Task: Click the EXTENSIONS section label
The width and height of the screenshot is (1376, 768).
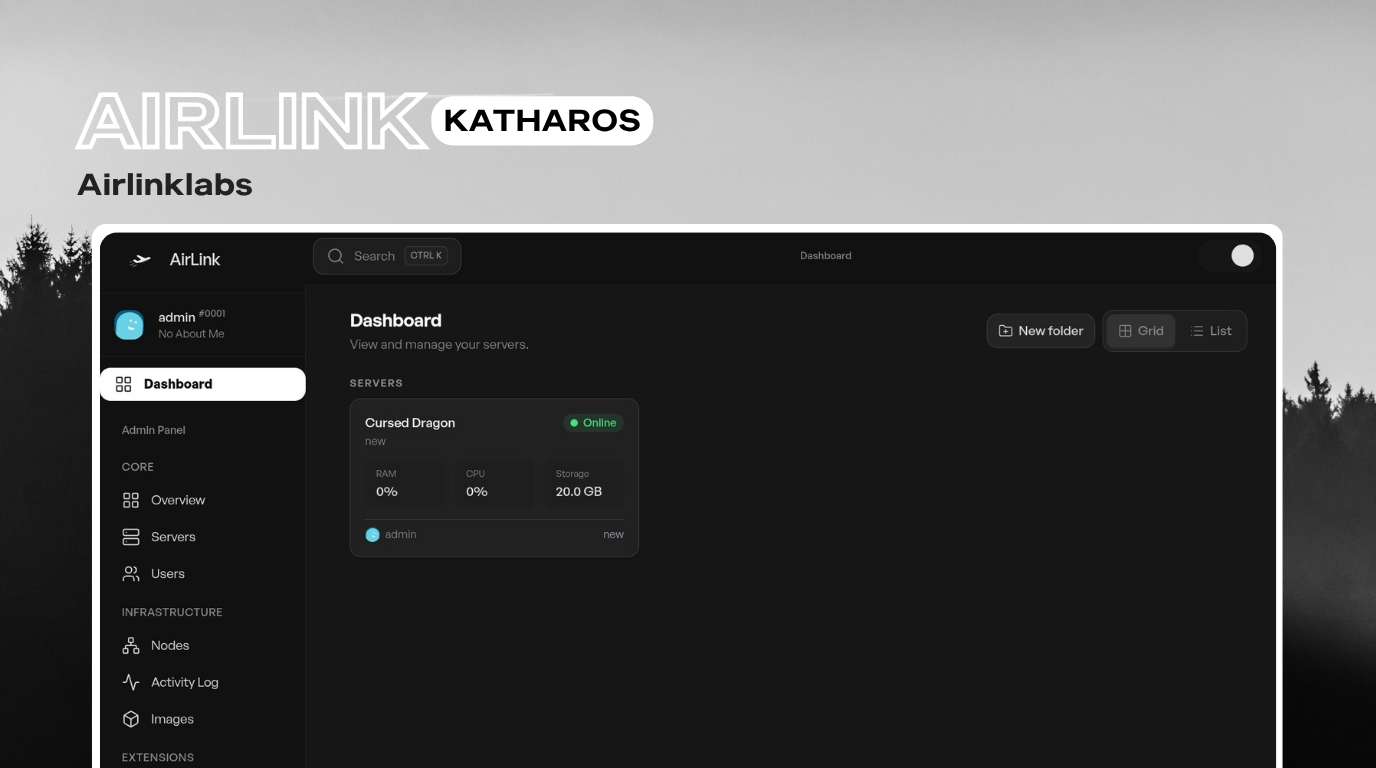Action: [x=158, y=757]
